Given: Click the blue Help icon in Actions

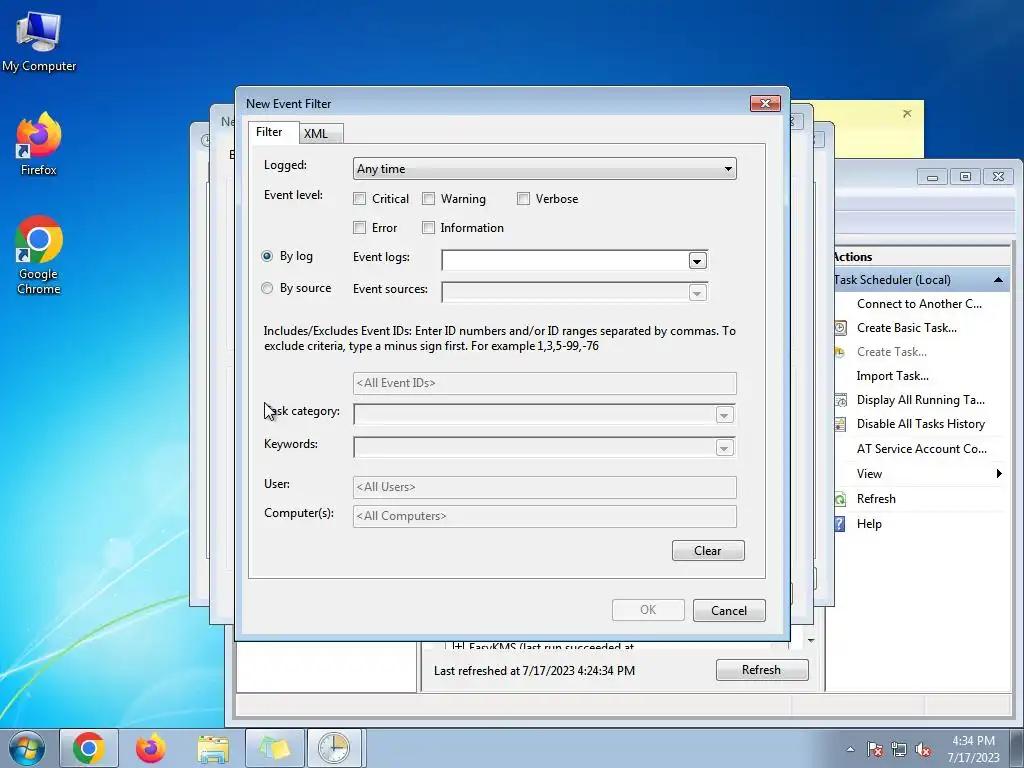Looking at the screenshot, I should tap(840, 524).
